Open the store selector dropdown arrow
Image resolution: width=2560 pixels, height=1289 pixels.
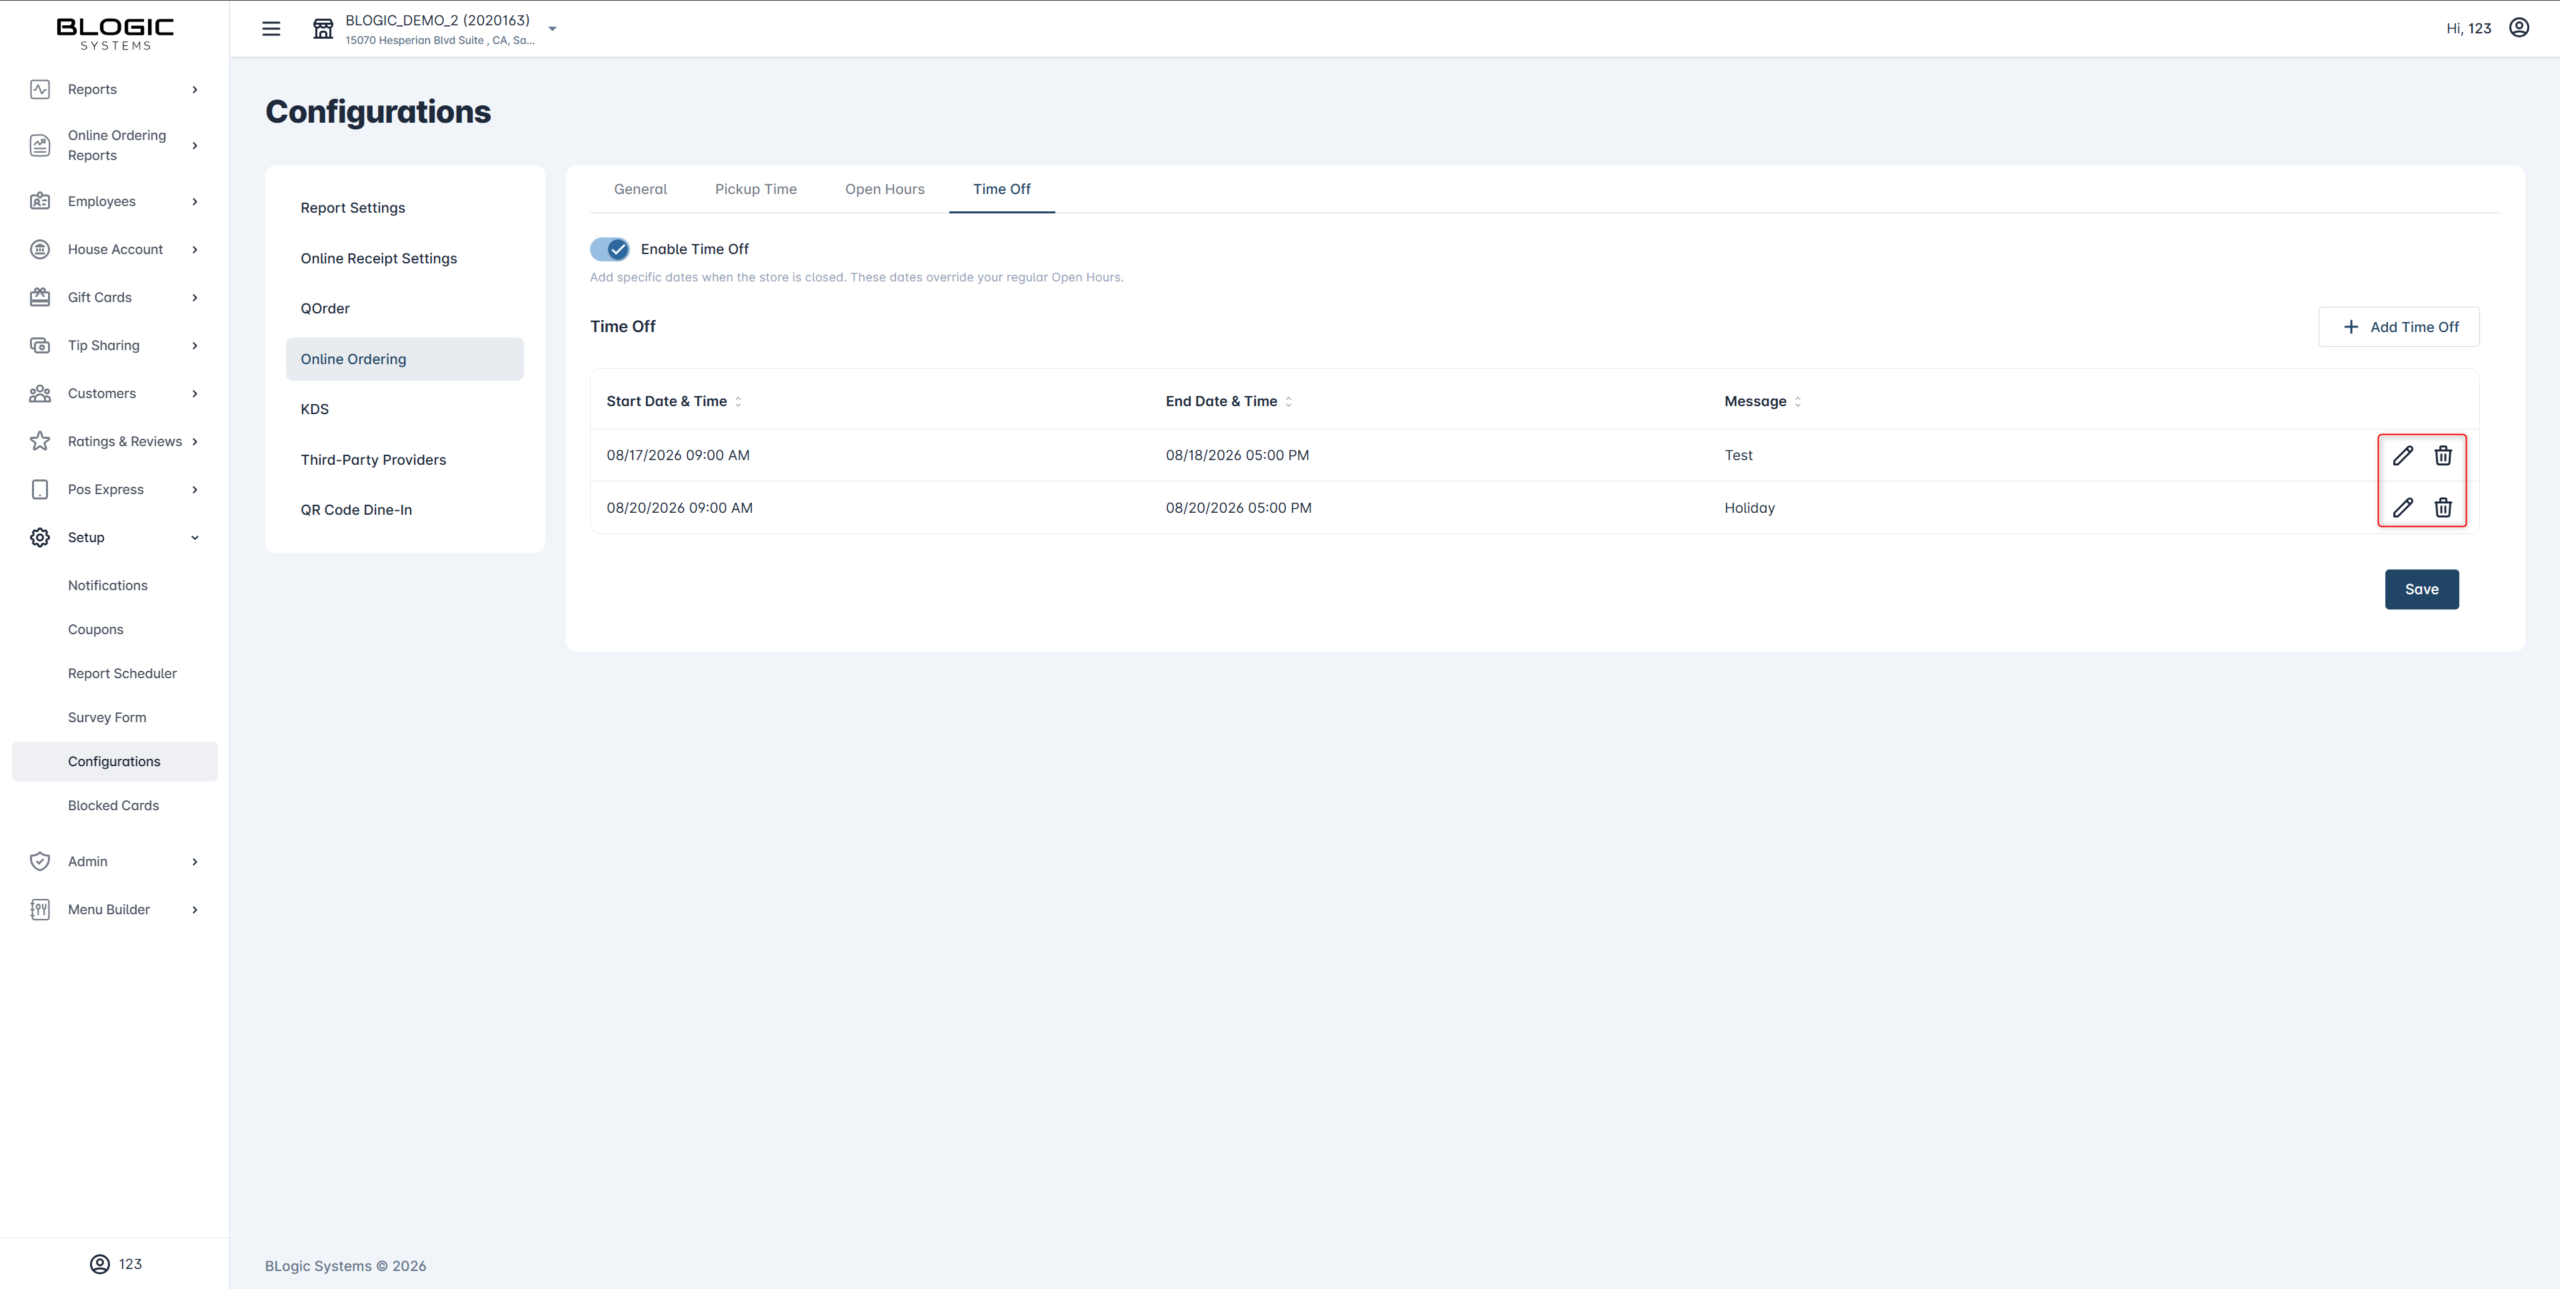coord(552,29)
